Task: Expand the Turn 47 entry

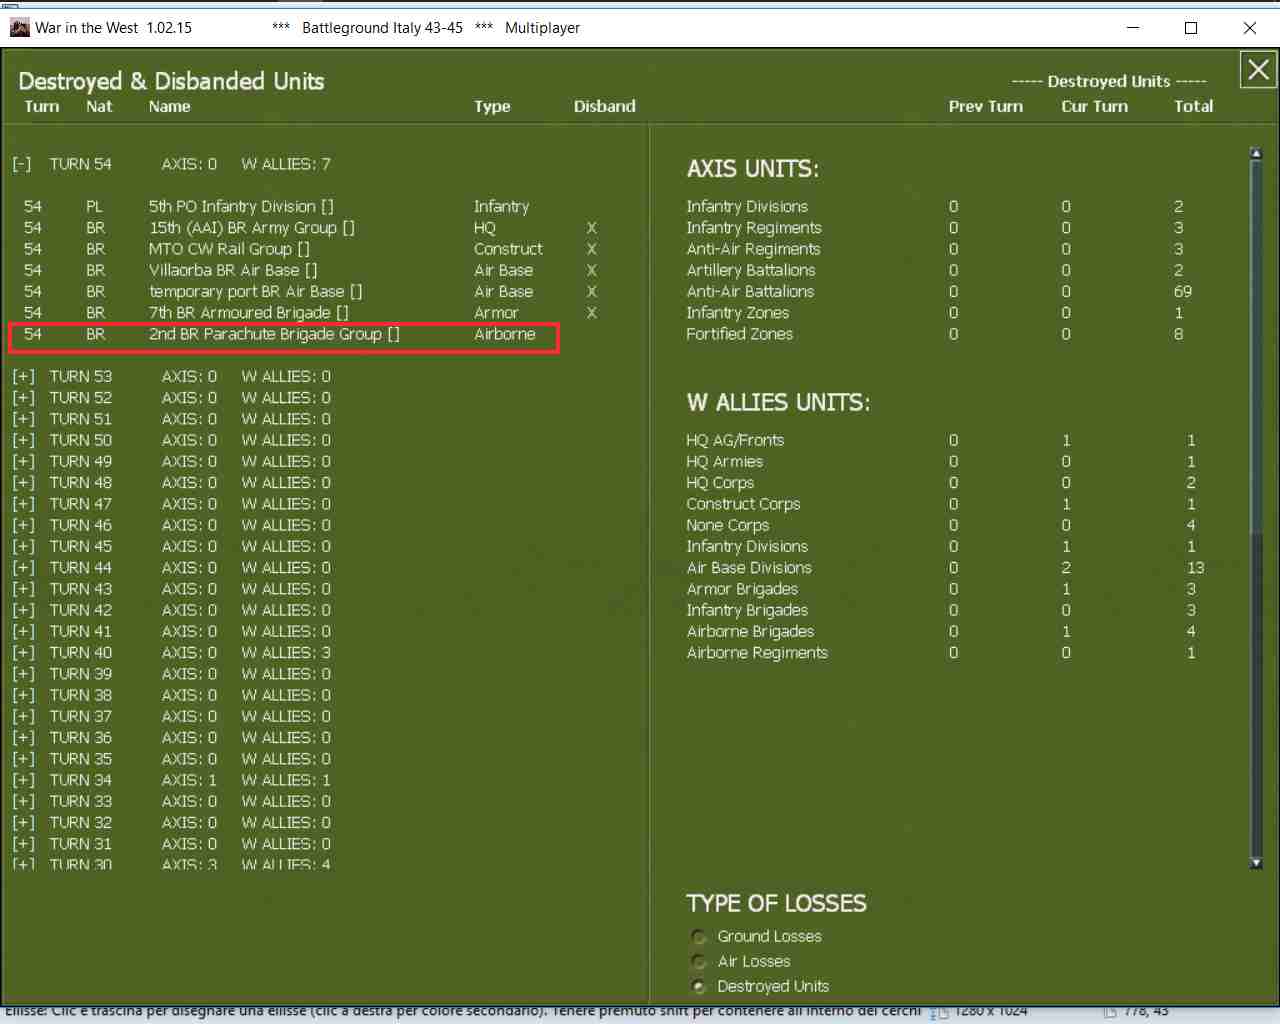Action: (23, 504)
